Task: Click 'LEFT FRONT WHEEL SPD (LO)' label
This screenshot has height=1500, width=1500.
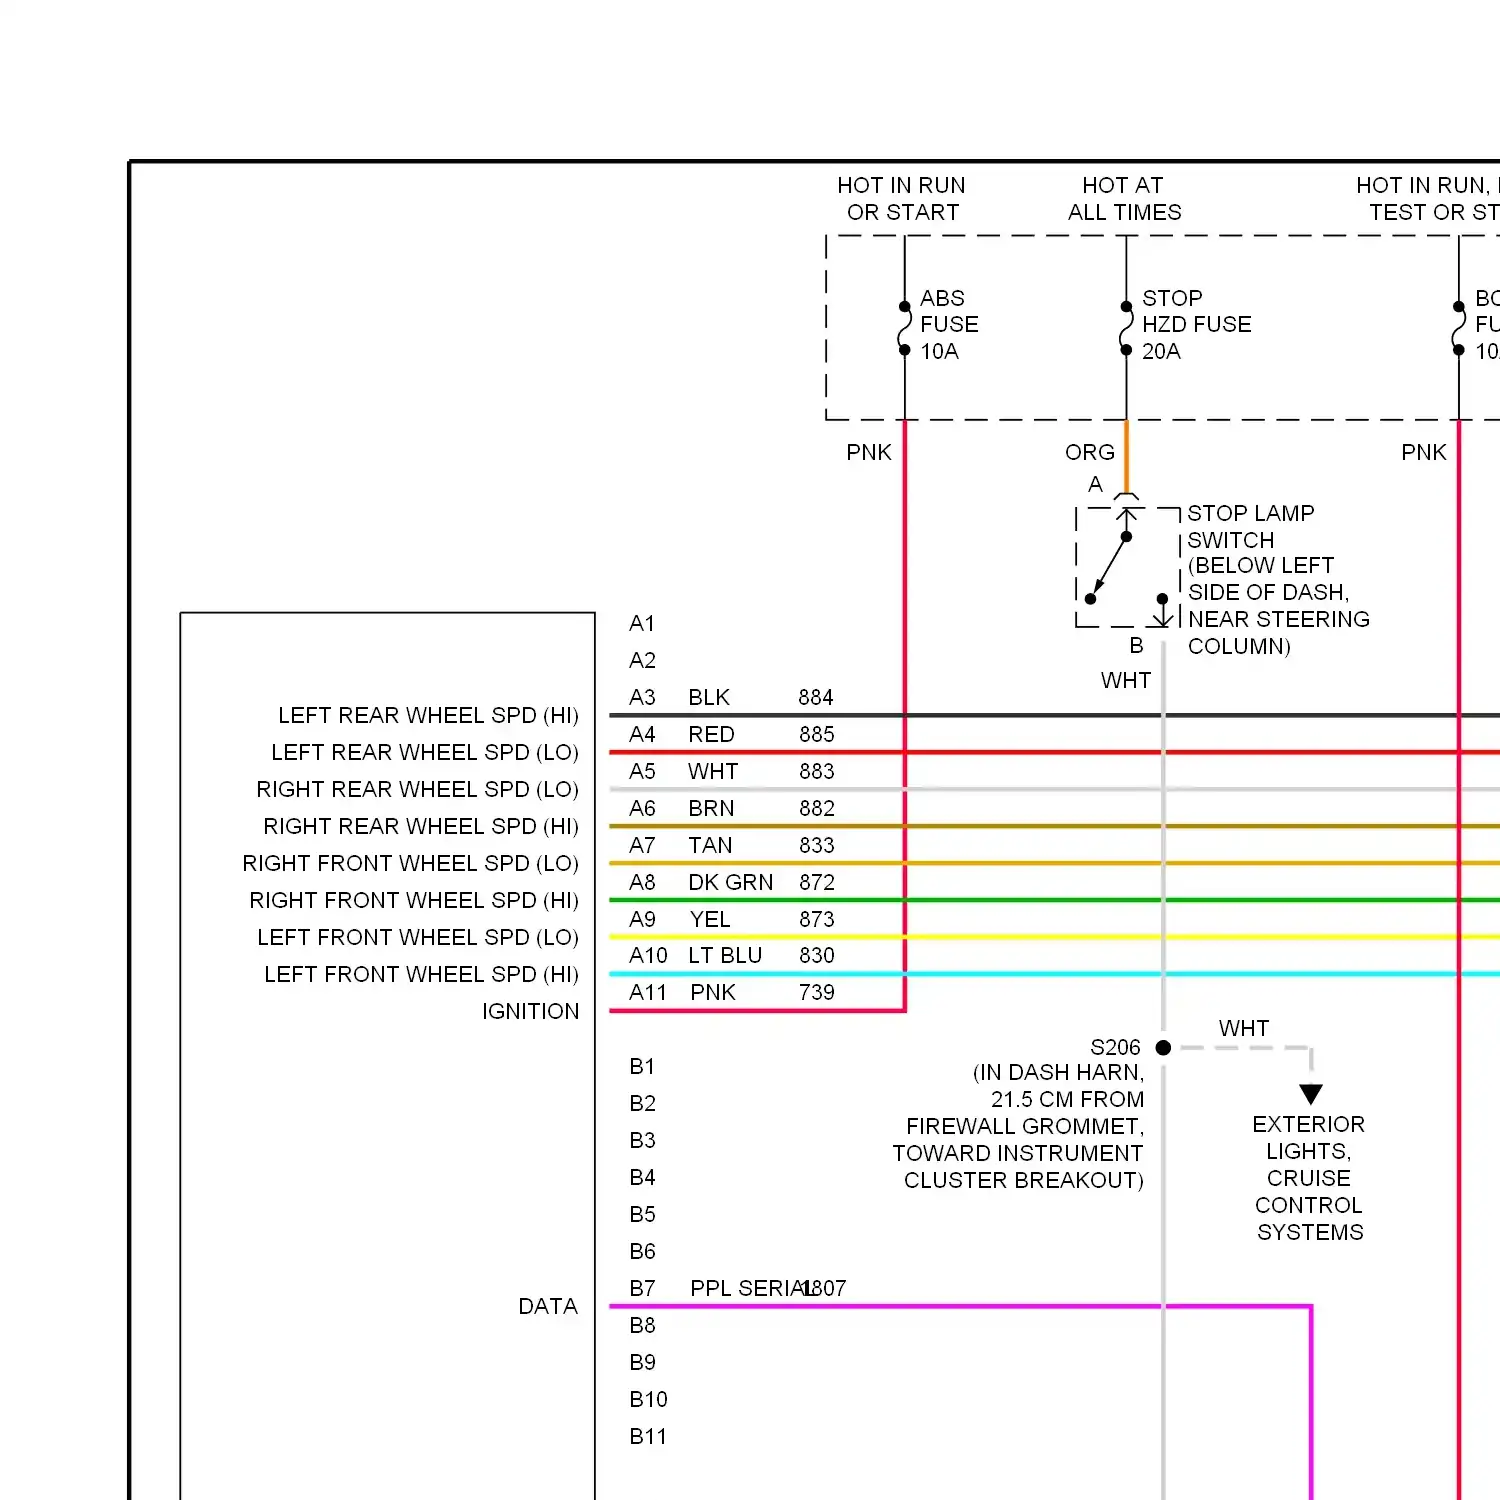Action: click(x=418, y=938)
